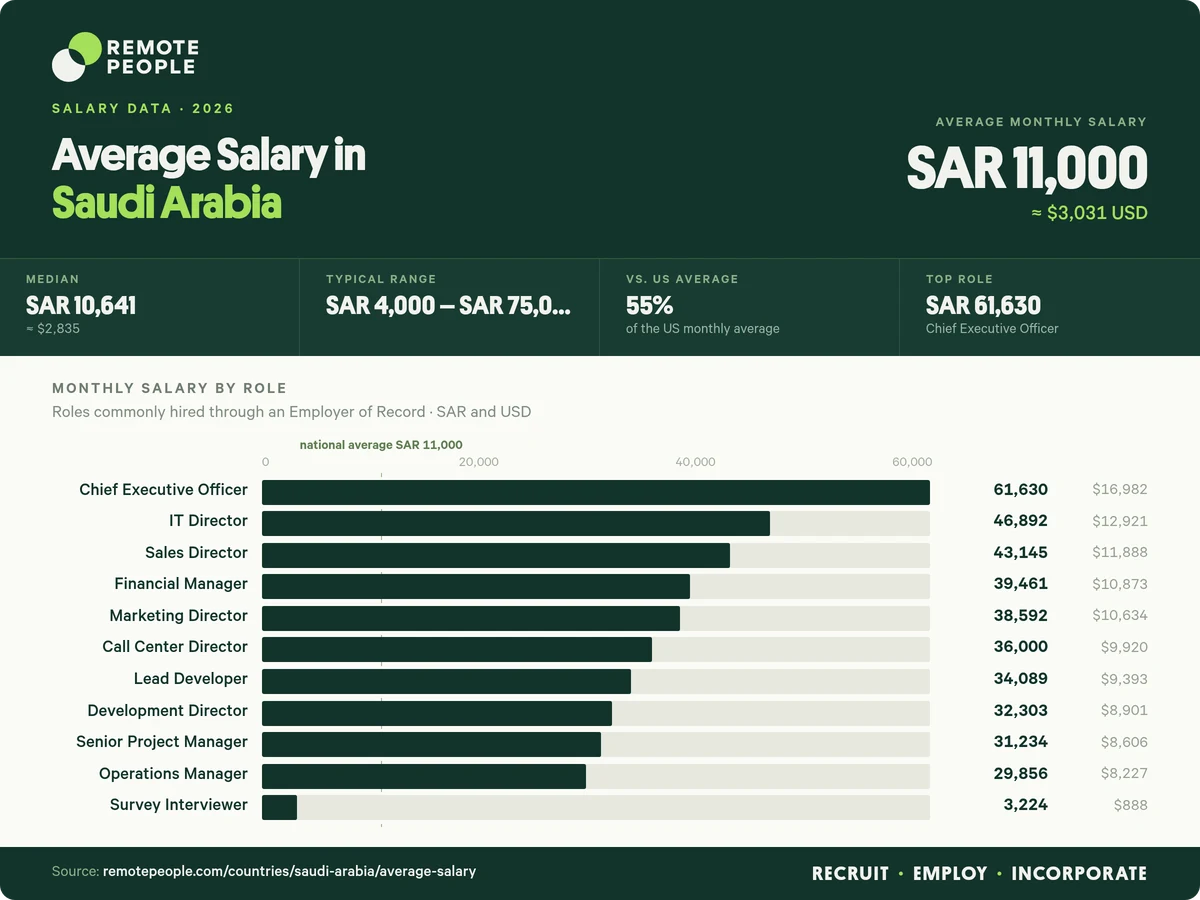1200x900 pixels.
Task: Click the EMPLOY footer word
Action: click(950, 873)
